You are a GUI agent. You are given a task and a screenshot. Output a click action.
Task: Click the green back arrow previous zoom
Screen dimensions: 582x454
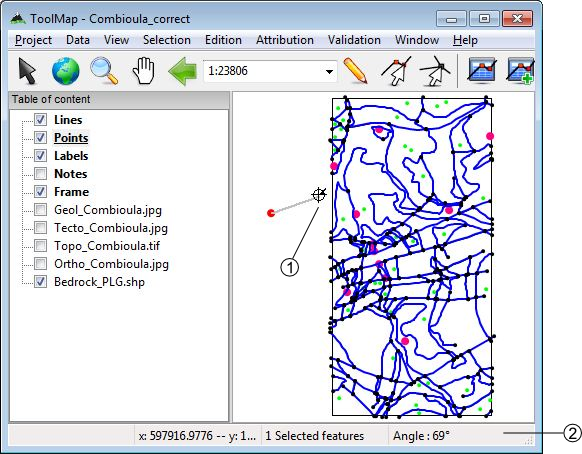click(182, 71)
